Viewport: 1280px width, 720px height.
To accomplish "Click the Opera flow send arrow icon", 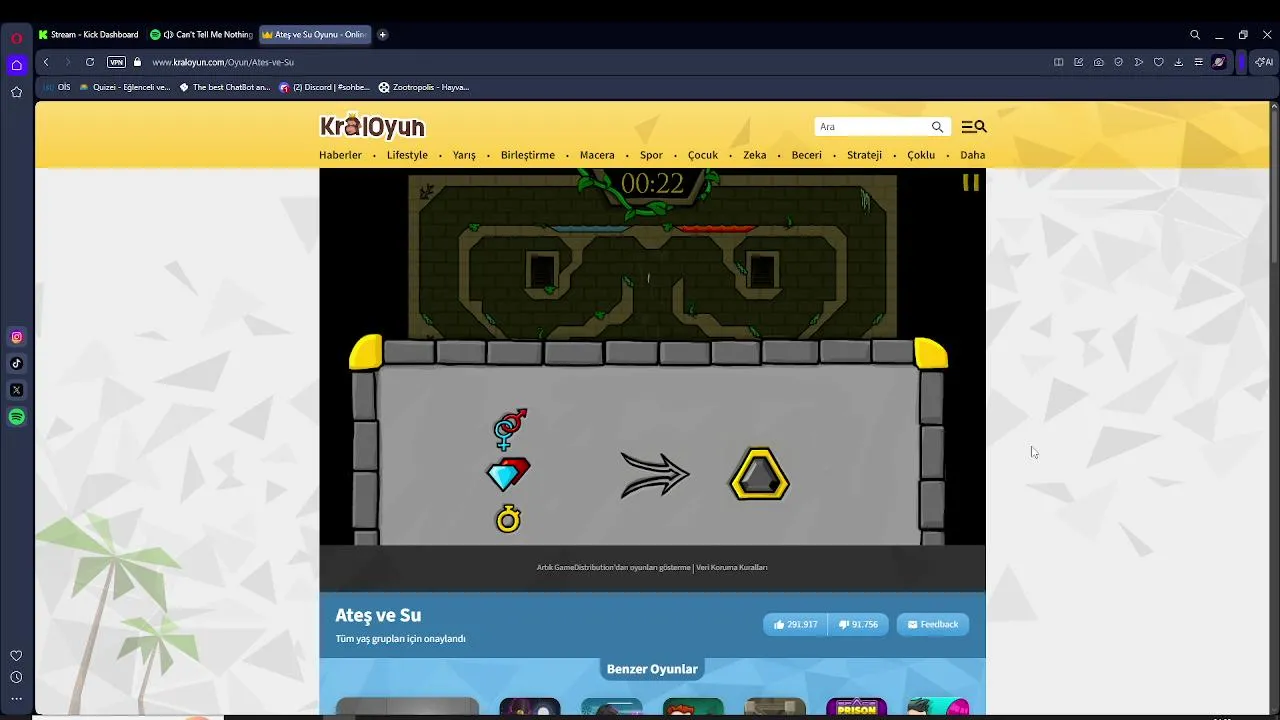I will pos(1138,62).
